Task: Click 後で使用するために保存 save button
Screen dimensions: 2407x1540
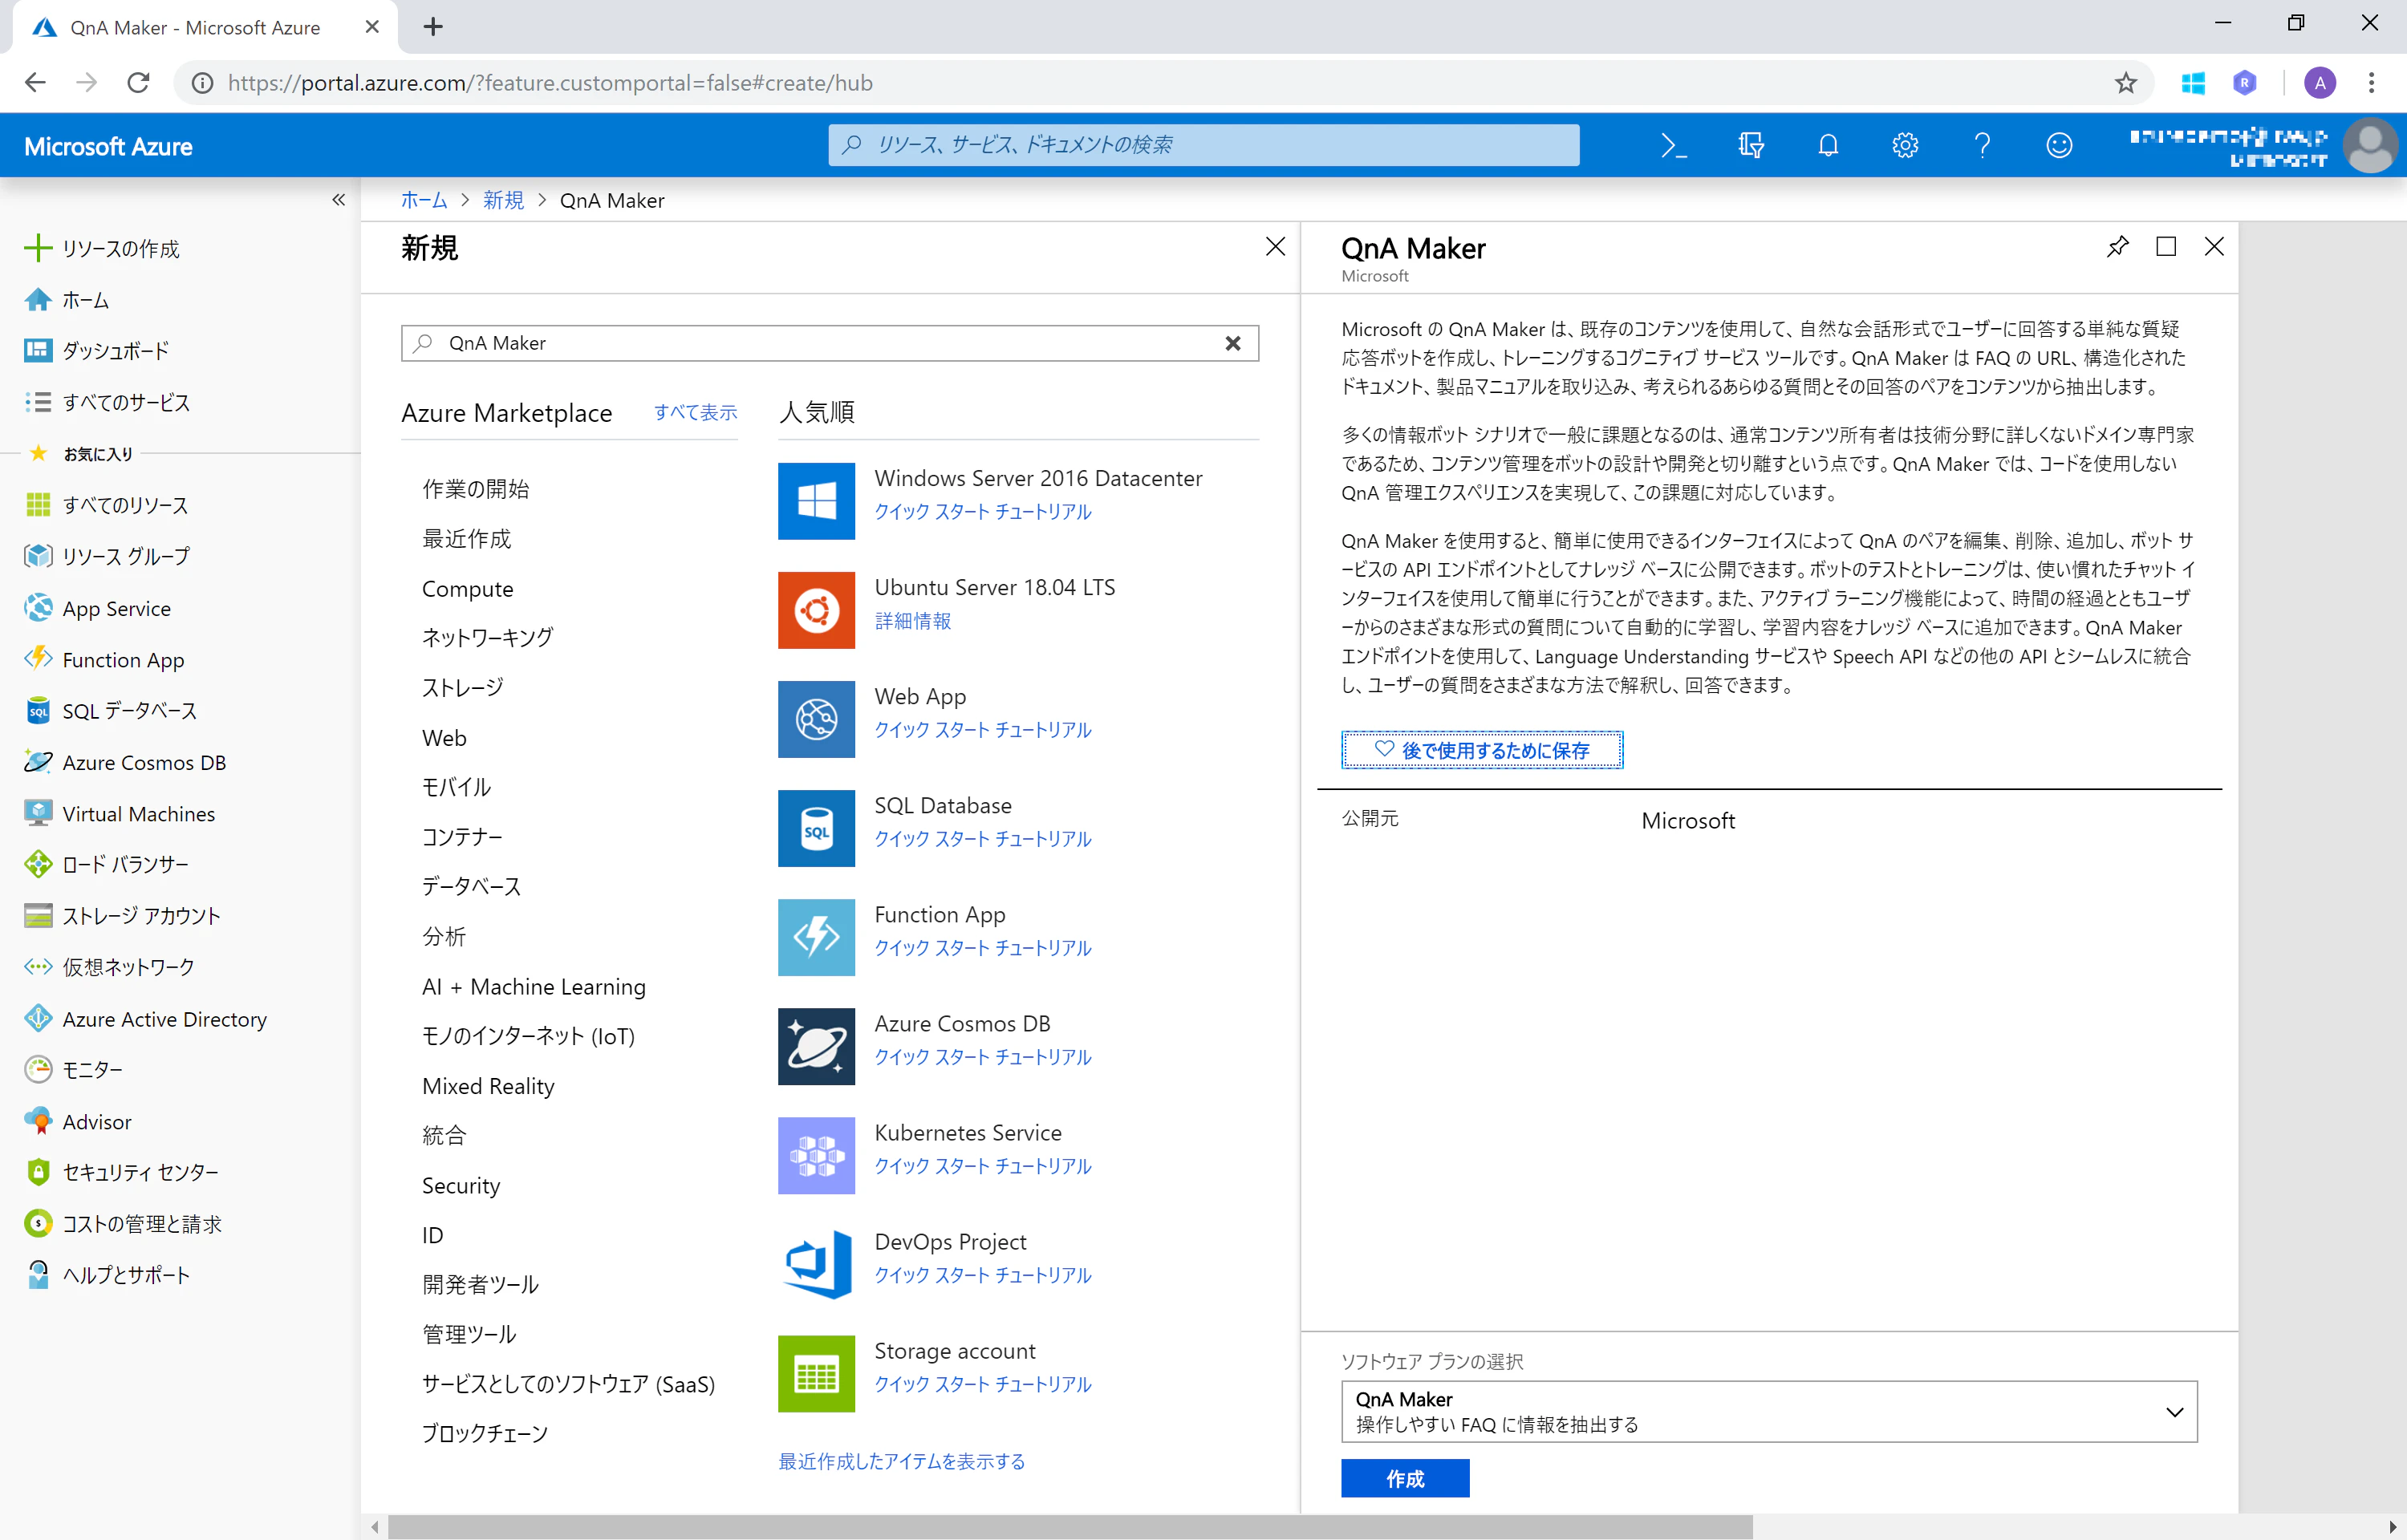Action: coord(1481,749)
